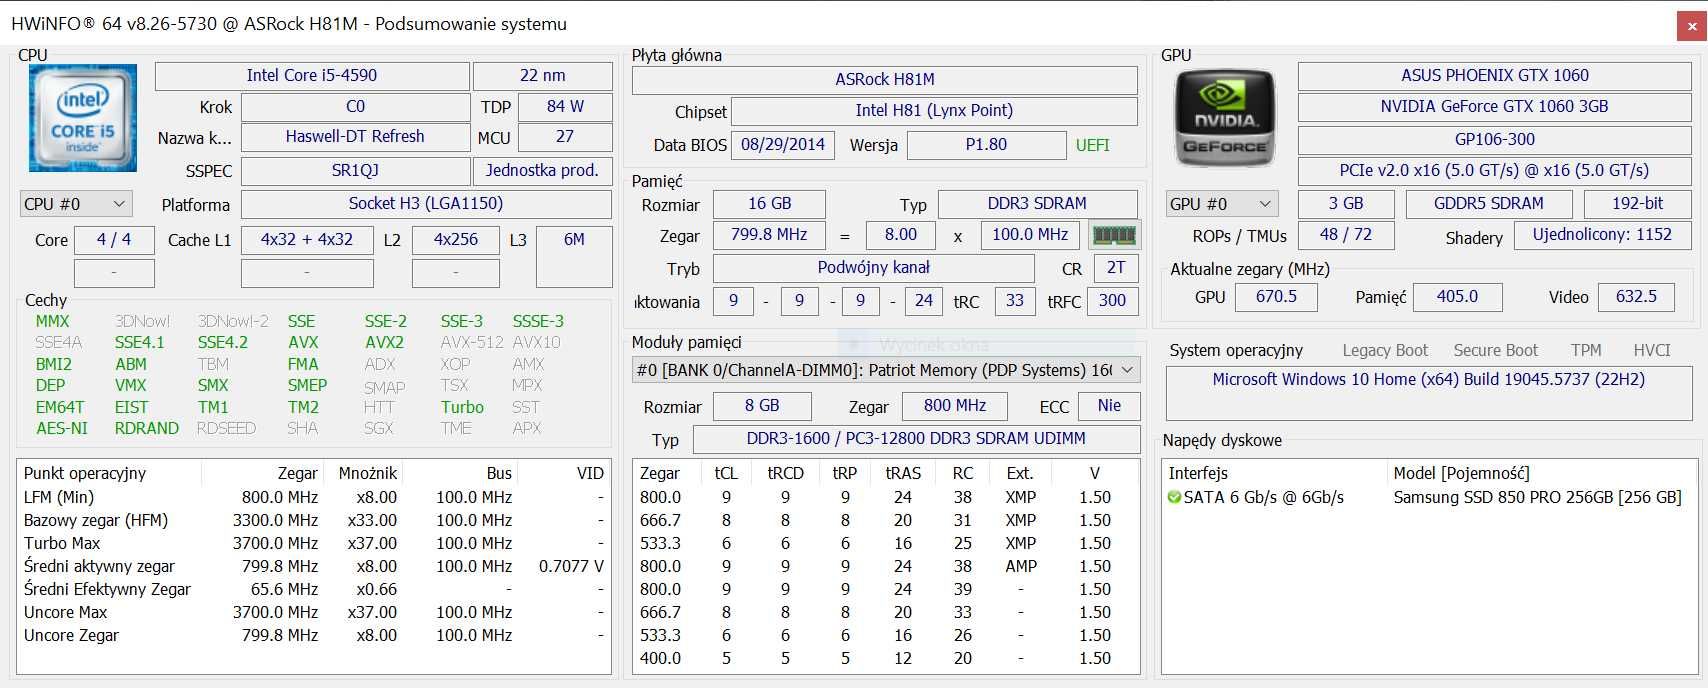The height and width of the screenshot is (688, 1708).
Task: Click the GPU clock 670.5 value
Action: click(x=1276, y=297)
